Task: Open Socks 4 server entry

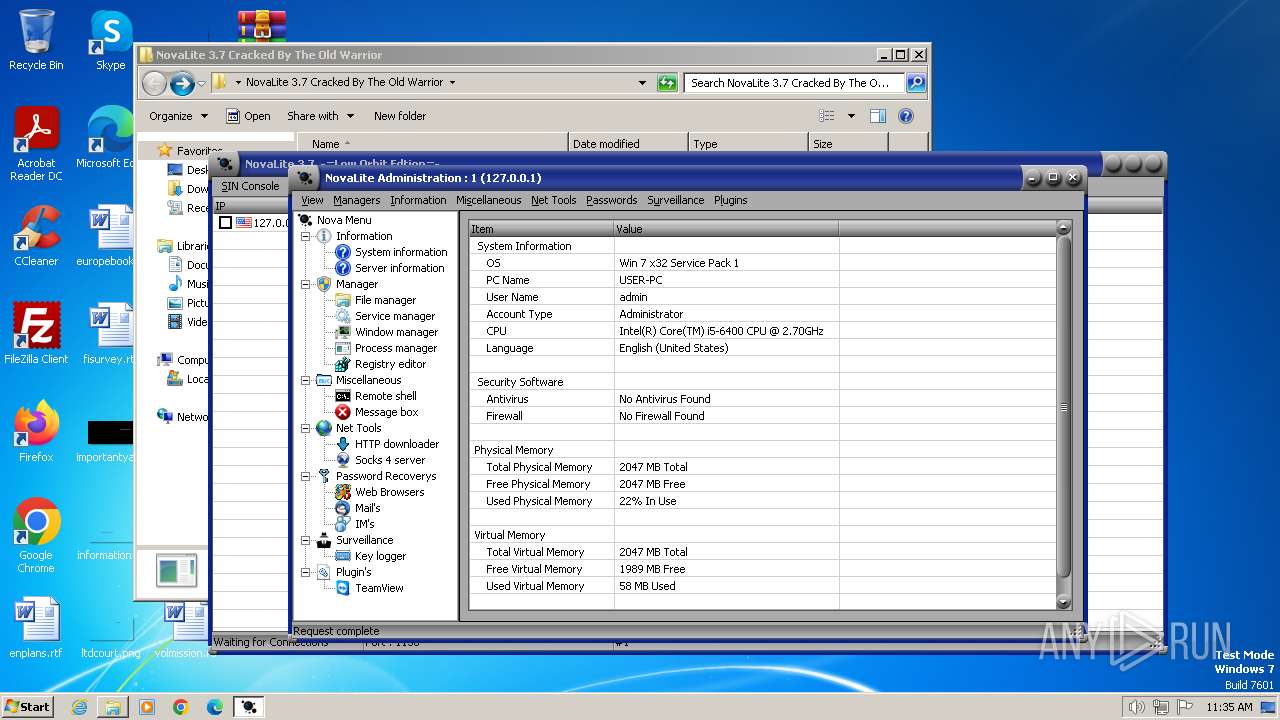Action: tap(389, 460)
